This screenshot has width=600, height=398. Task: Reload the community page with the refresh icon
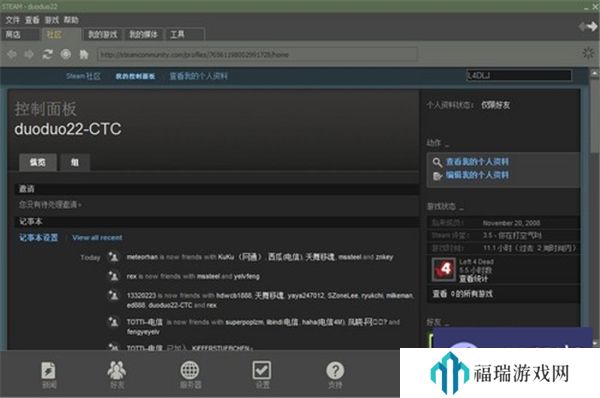47,54
